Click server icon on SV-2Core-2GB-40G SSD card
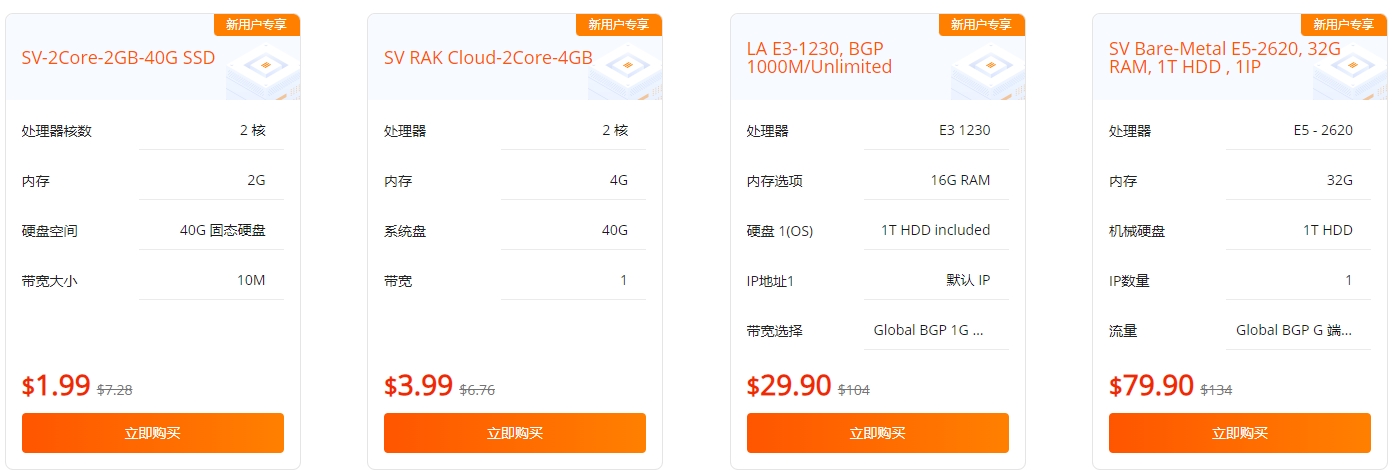 [264, 68]
